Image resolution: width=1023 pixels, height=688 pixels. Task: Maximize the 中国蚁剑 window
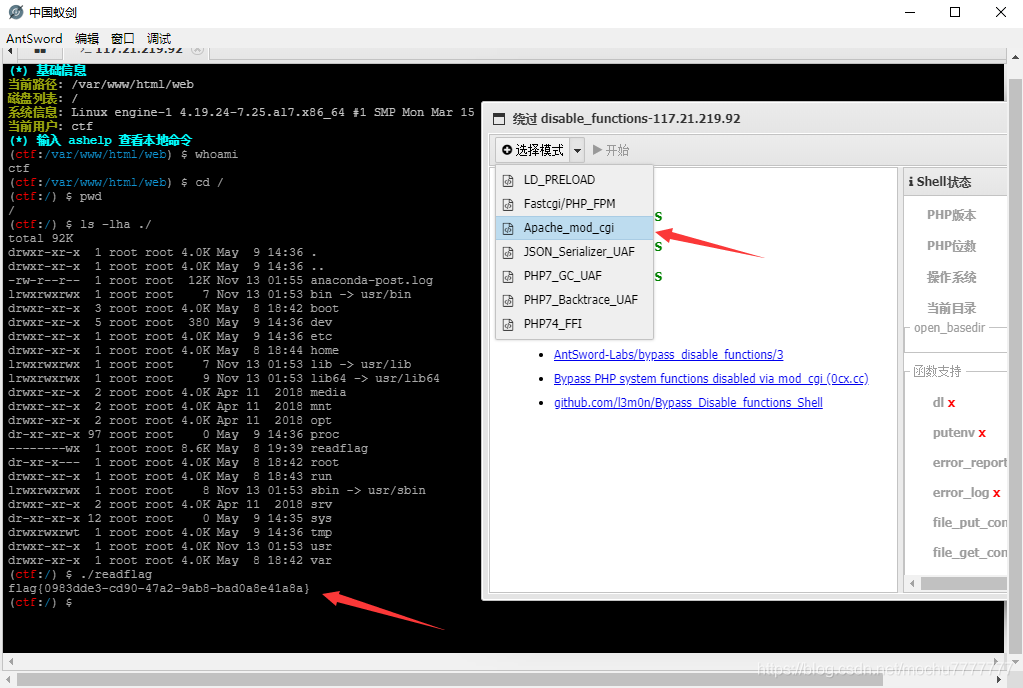coord(954,12)
